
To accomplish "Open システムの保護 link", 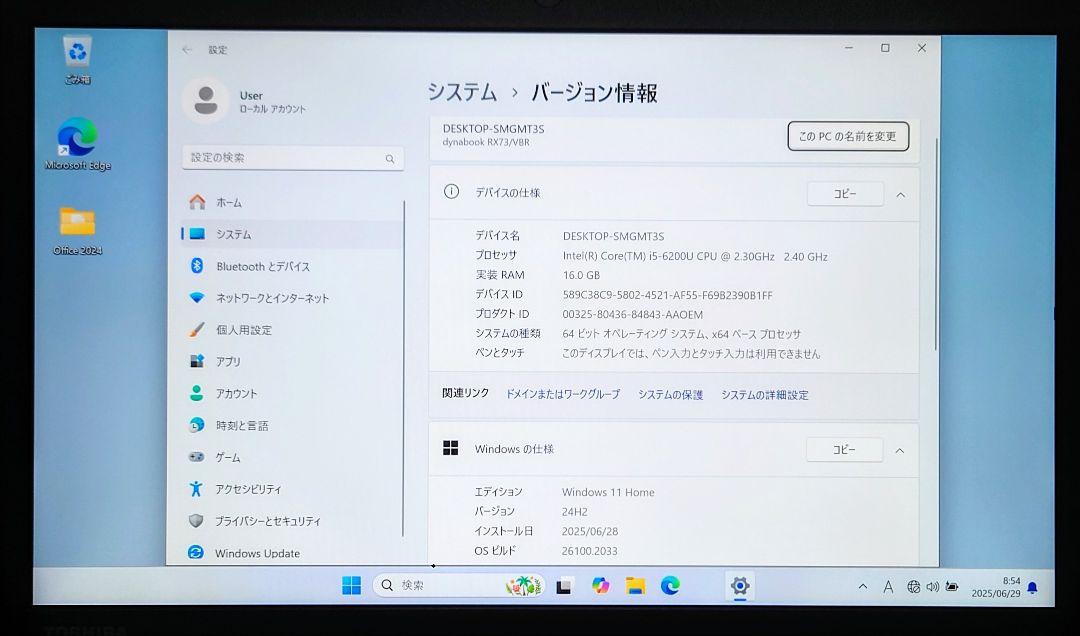I will [670, 395].
